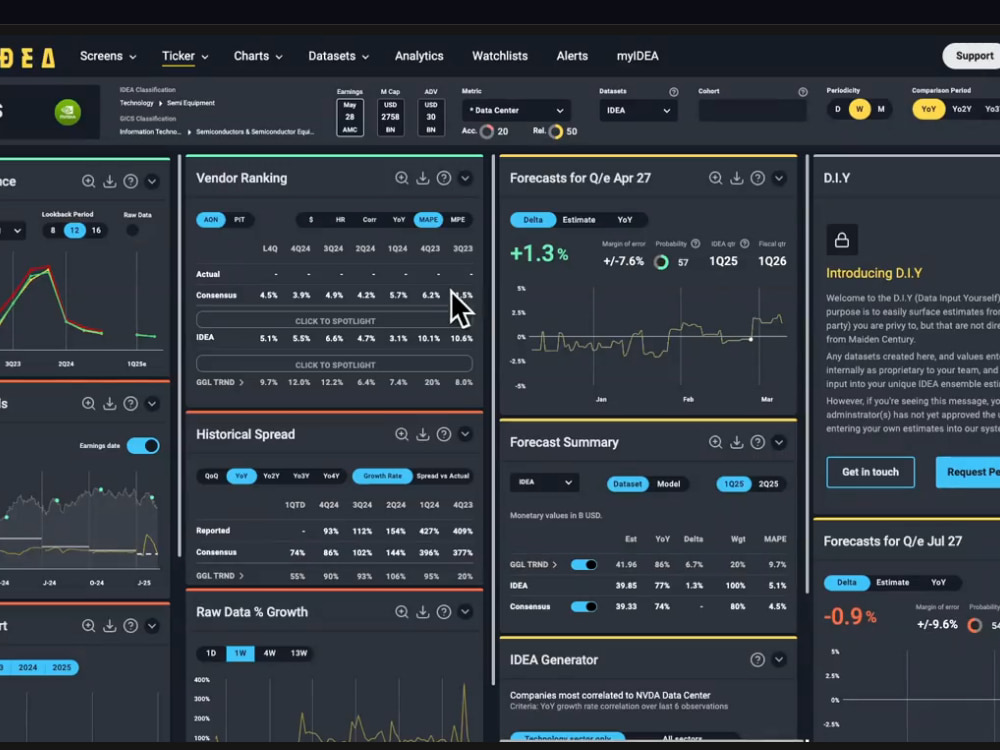Select weekly periodicity W
The image size is (1000, 750).
click(x=860, y=109)
